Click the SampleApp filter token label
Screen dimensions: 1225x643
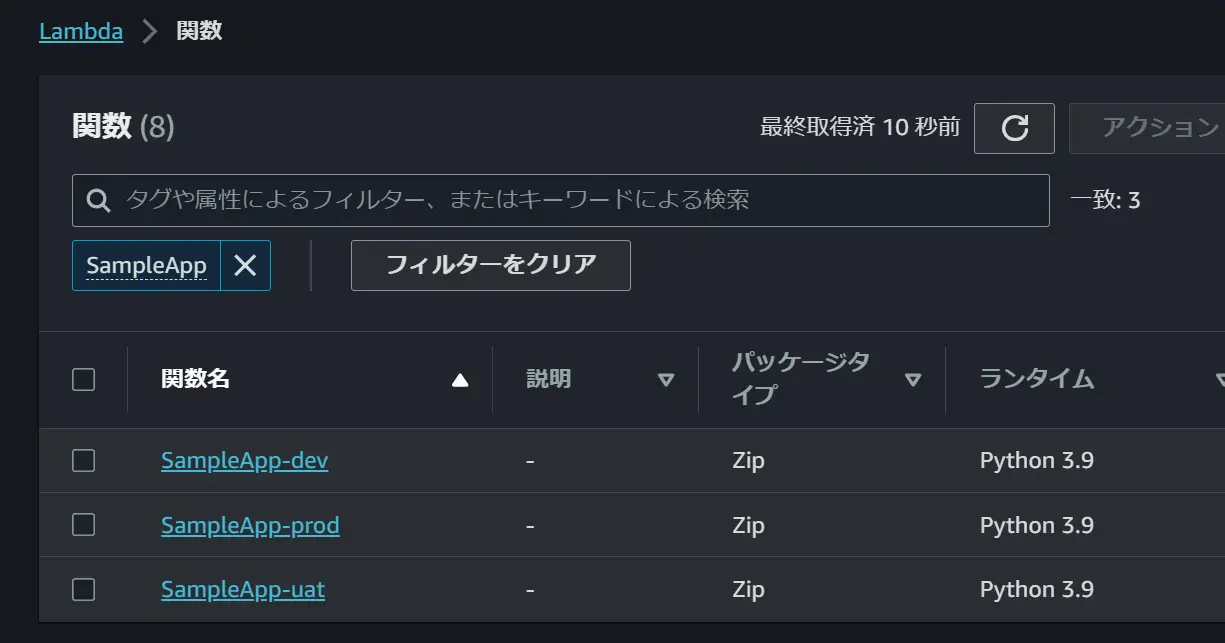tap(146, 265)
